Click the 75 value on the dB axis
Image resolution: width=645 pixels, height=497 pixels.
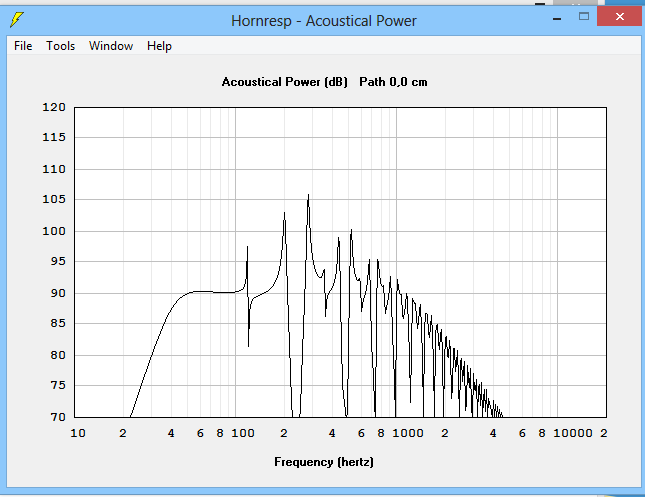(x=58, y=385)
